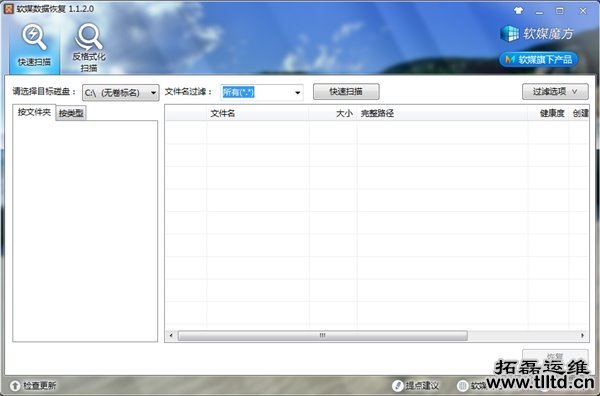600x396 pixels.
Task: Open the file name filter combo box 所有(*.*)
Action: [262, 92]
